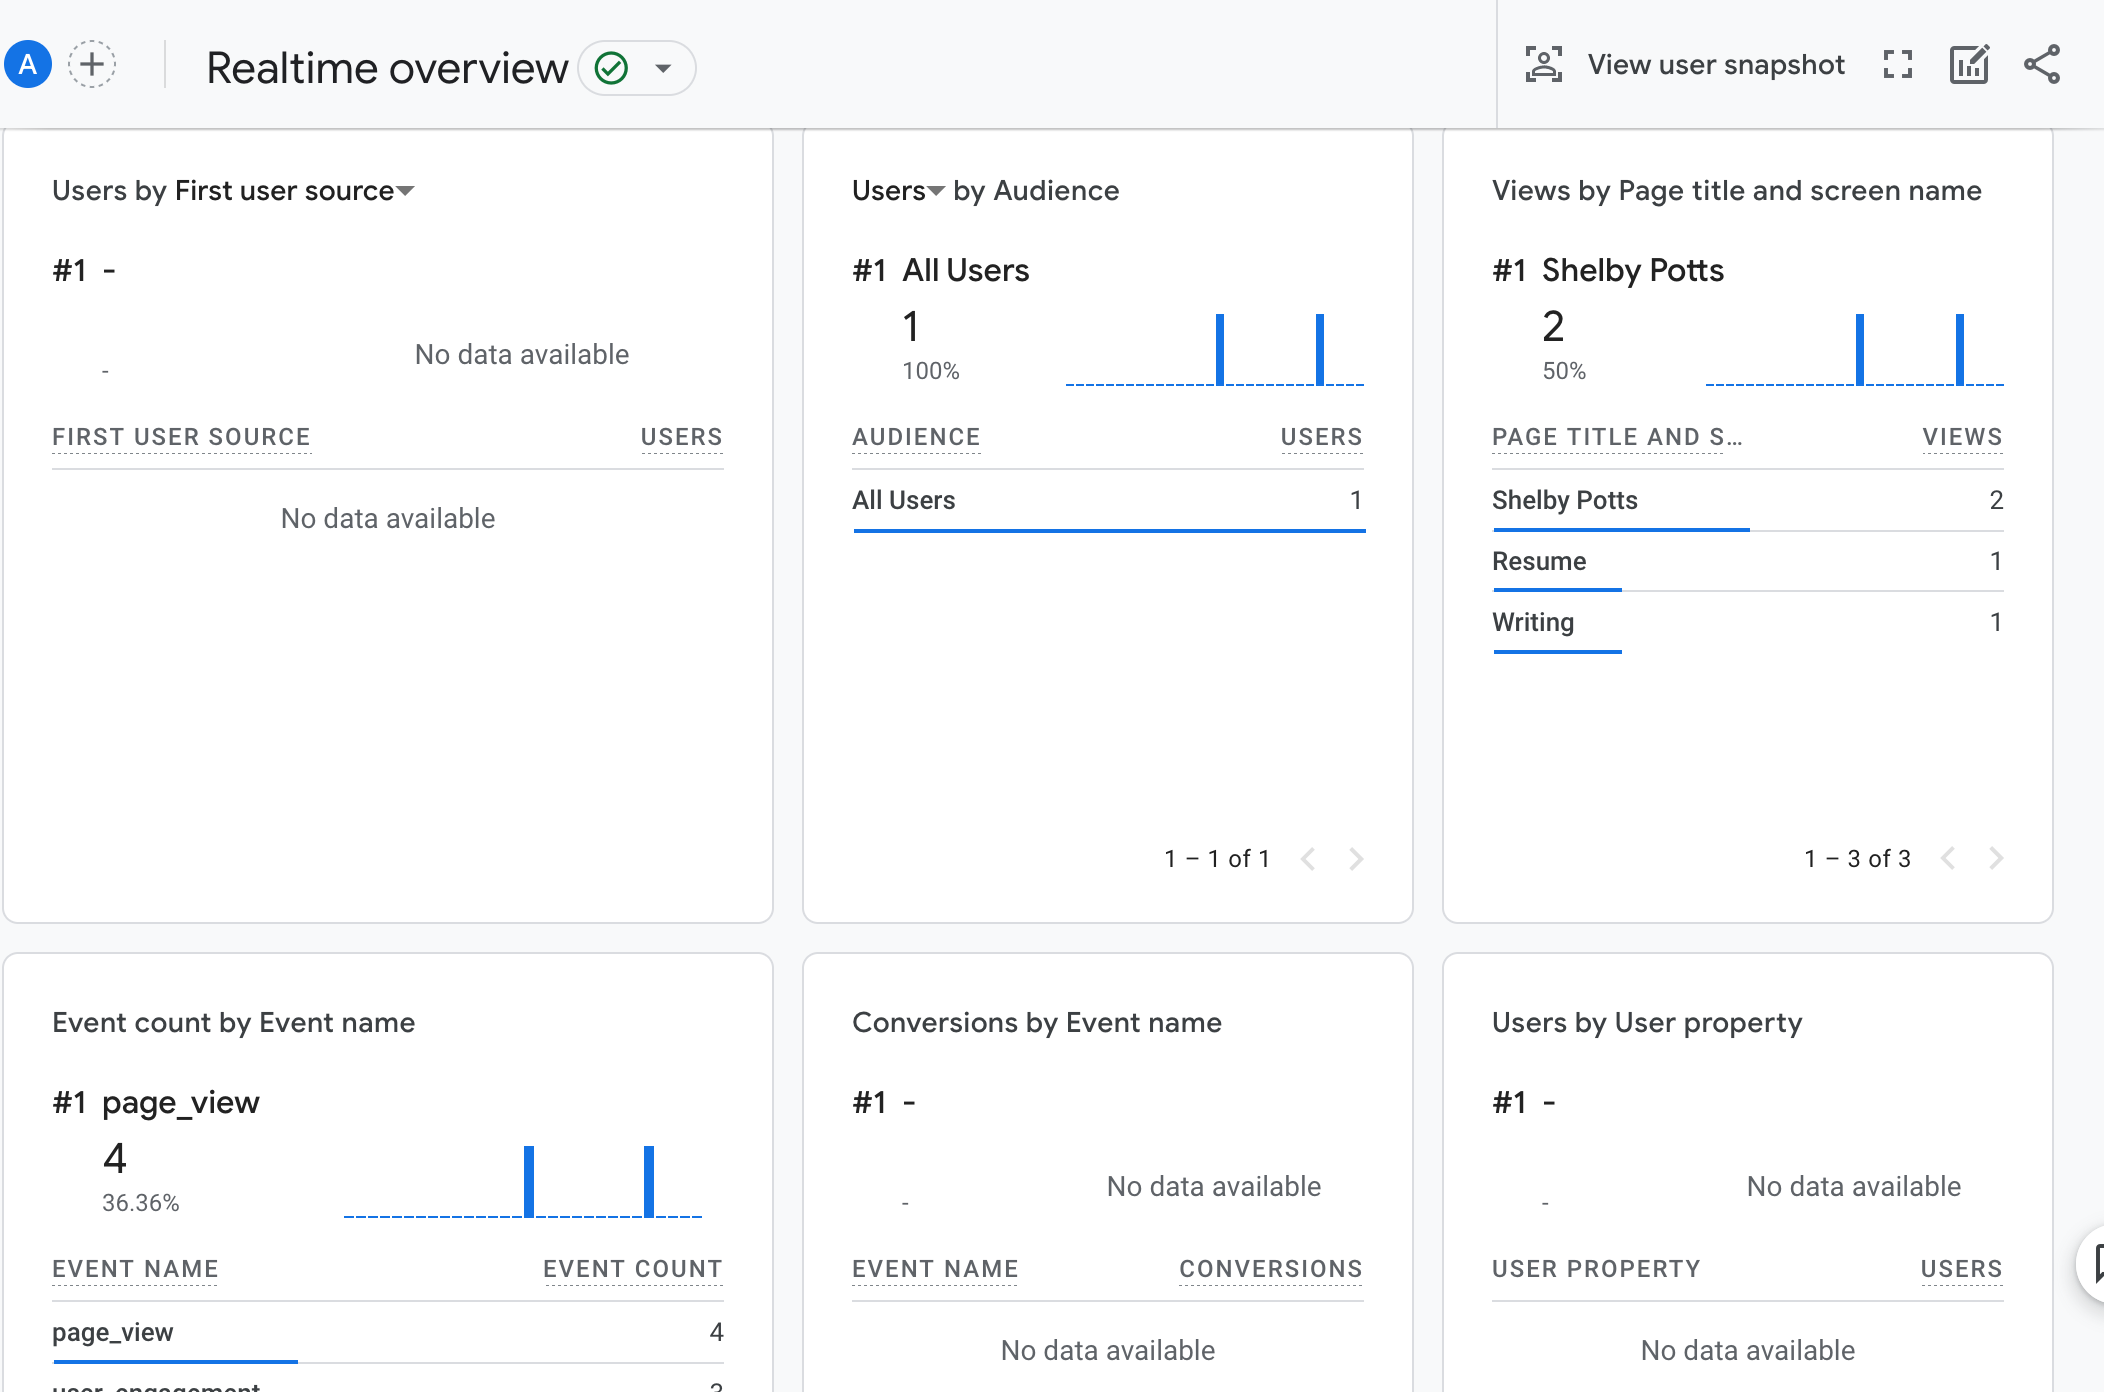Go to the previous page in the Views card
Image resolution: width=2104 pixels, height=1392 pixels.
[x=1948, y=859]
